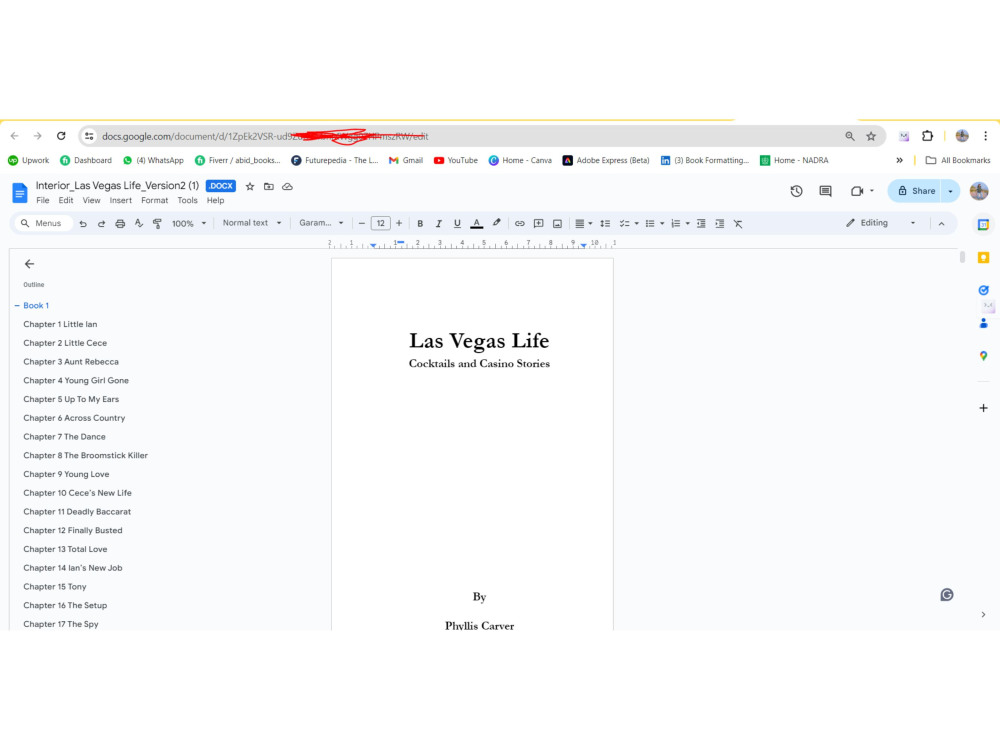Image resolution: width=1000 pixels, height=750 pixels.
Task: Open the zoom level 100% dropdown
Action: [x=189, y=224]
